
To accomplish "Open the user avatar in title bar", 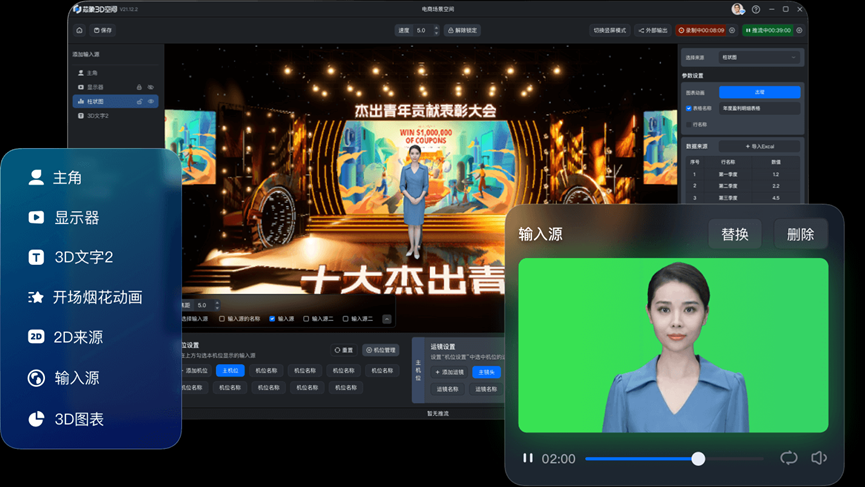I will click(x=738, y=9).
